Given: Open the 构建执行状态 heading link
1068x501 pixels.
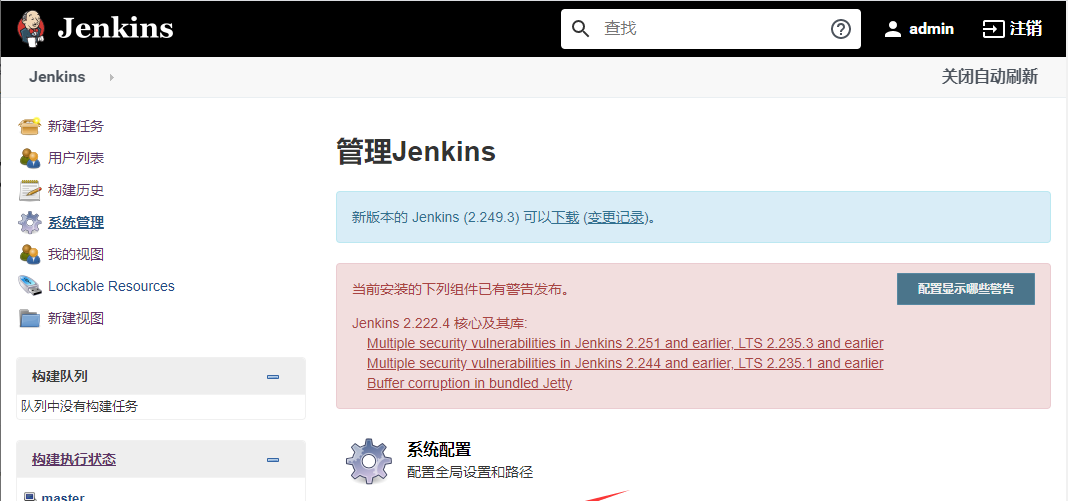Looking at the screenshot, I should (x=74, y=459).
